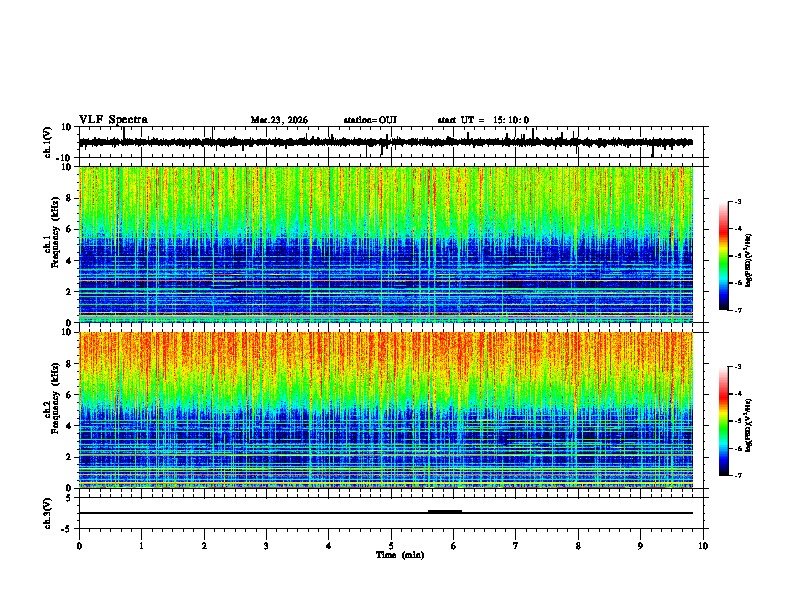Click the "ch.1(V)" waveform axis label

click(48, 142)
